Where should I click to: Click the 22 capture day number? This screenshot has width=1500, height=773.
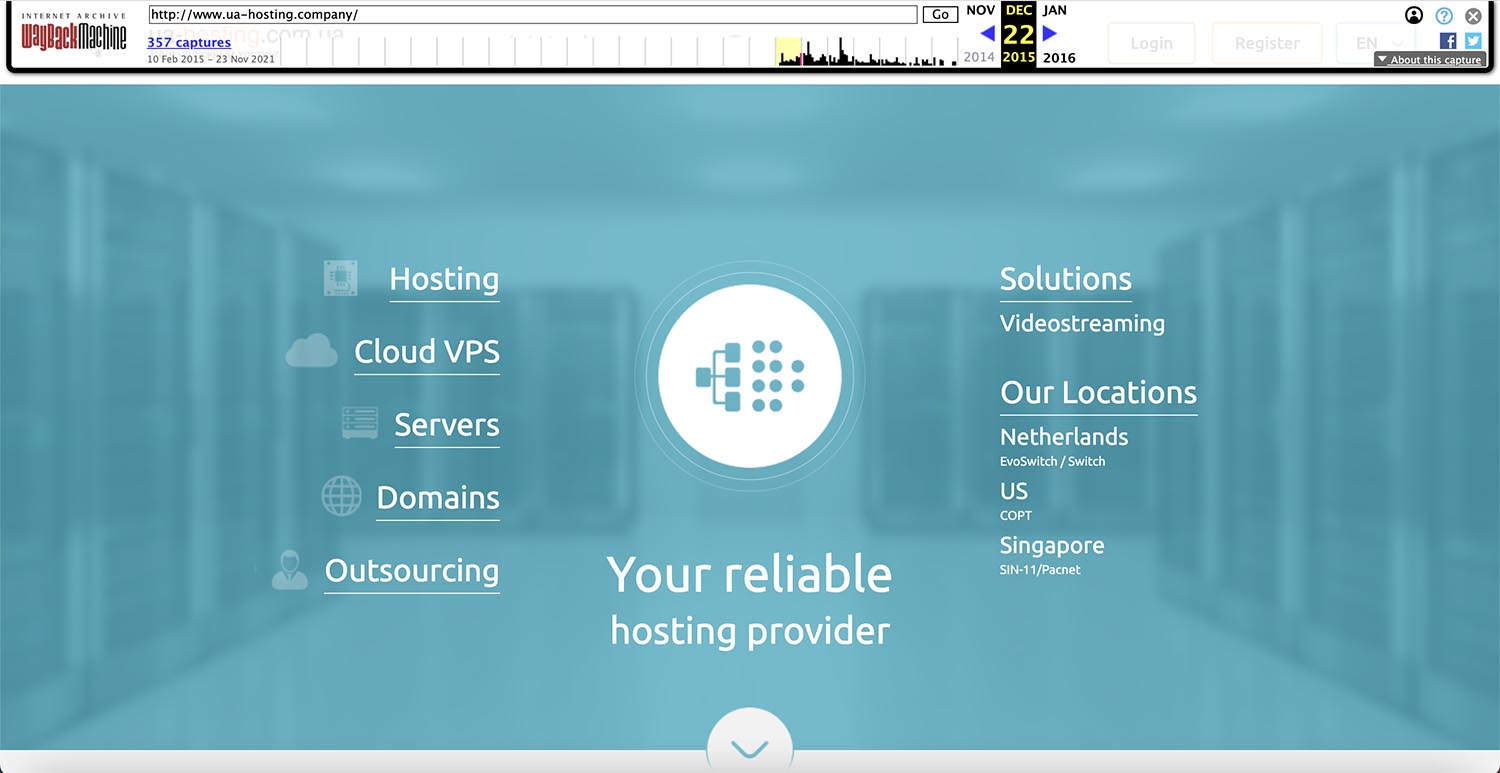tap(1019, 34)
